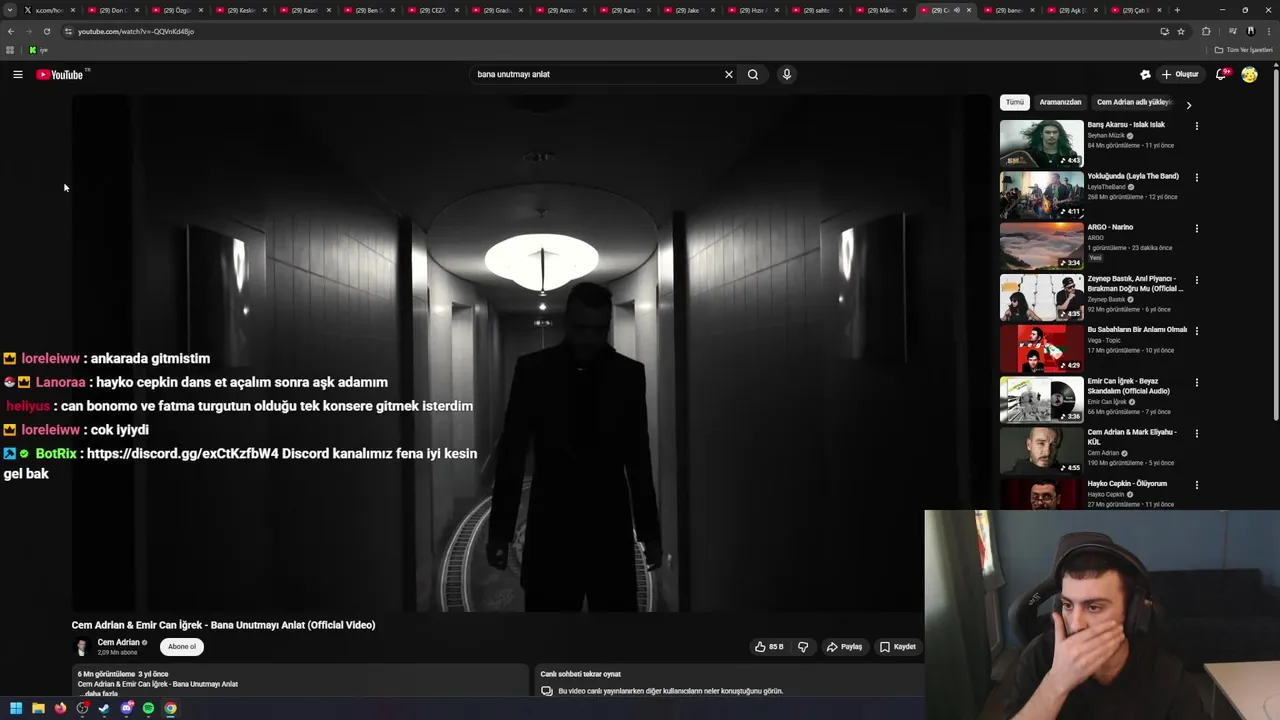This screenshot has width=1280, height=720.
Task: Open the Tüm Yer İşaretleri bookmarks folder
Action: (x=1244, y=50)
